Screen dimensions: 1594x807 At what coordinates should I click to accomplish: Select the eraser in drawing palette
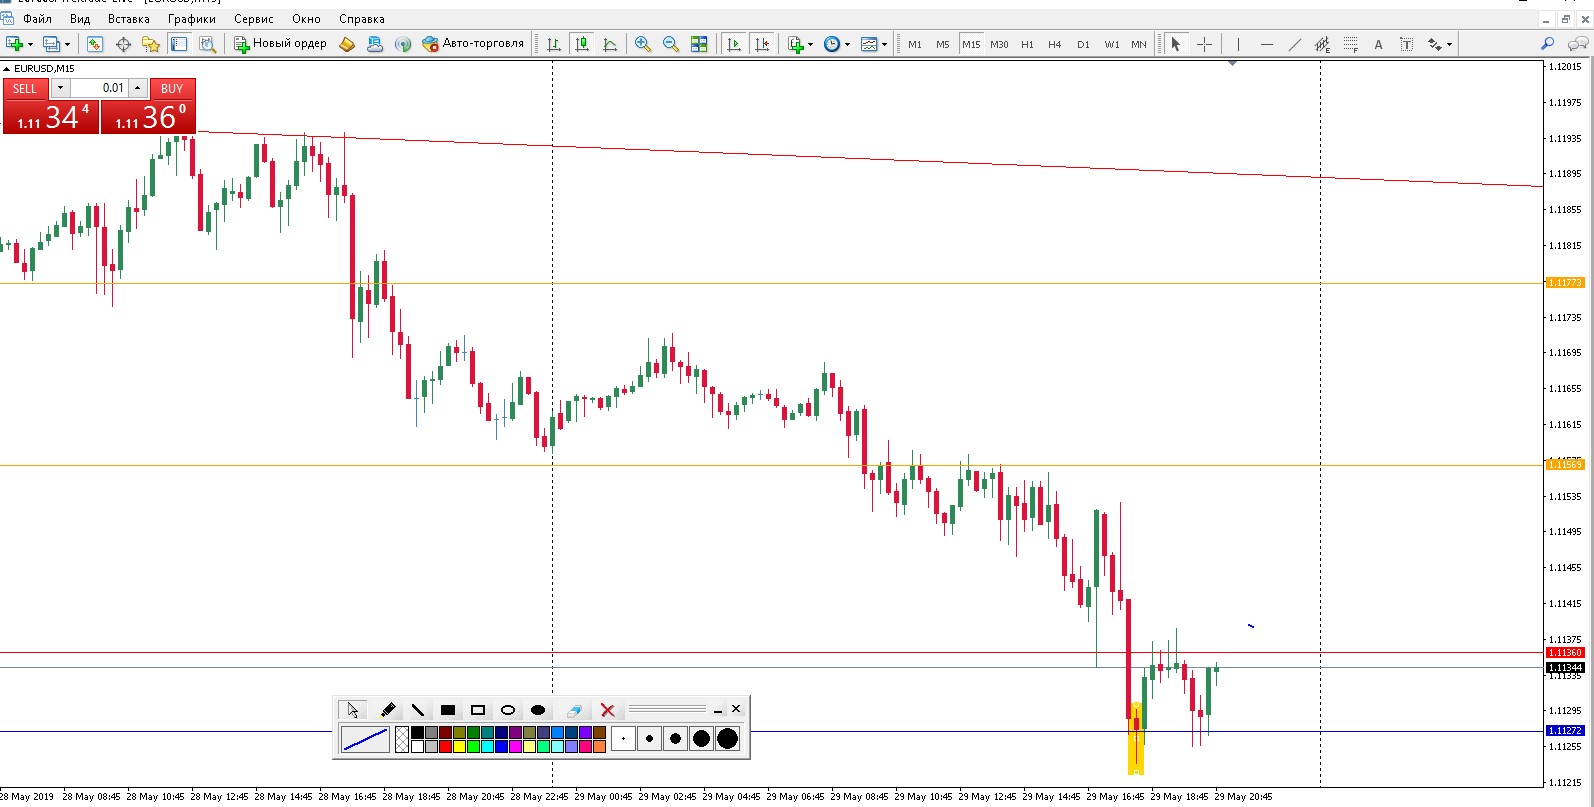(x=574, y=710)
